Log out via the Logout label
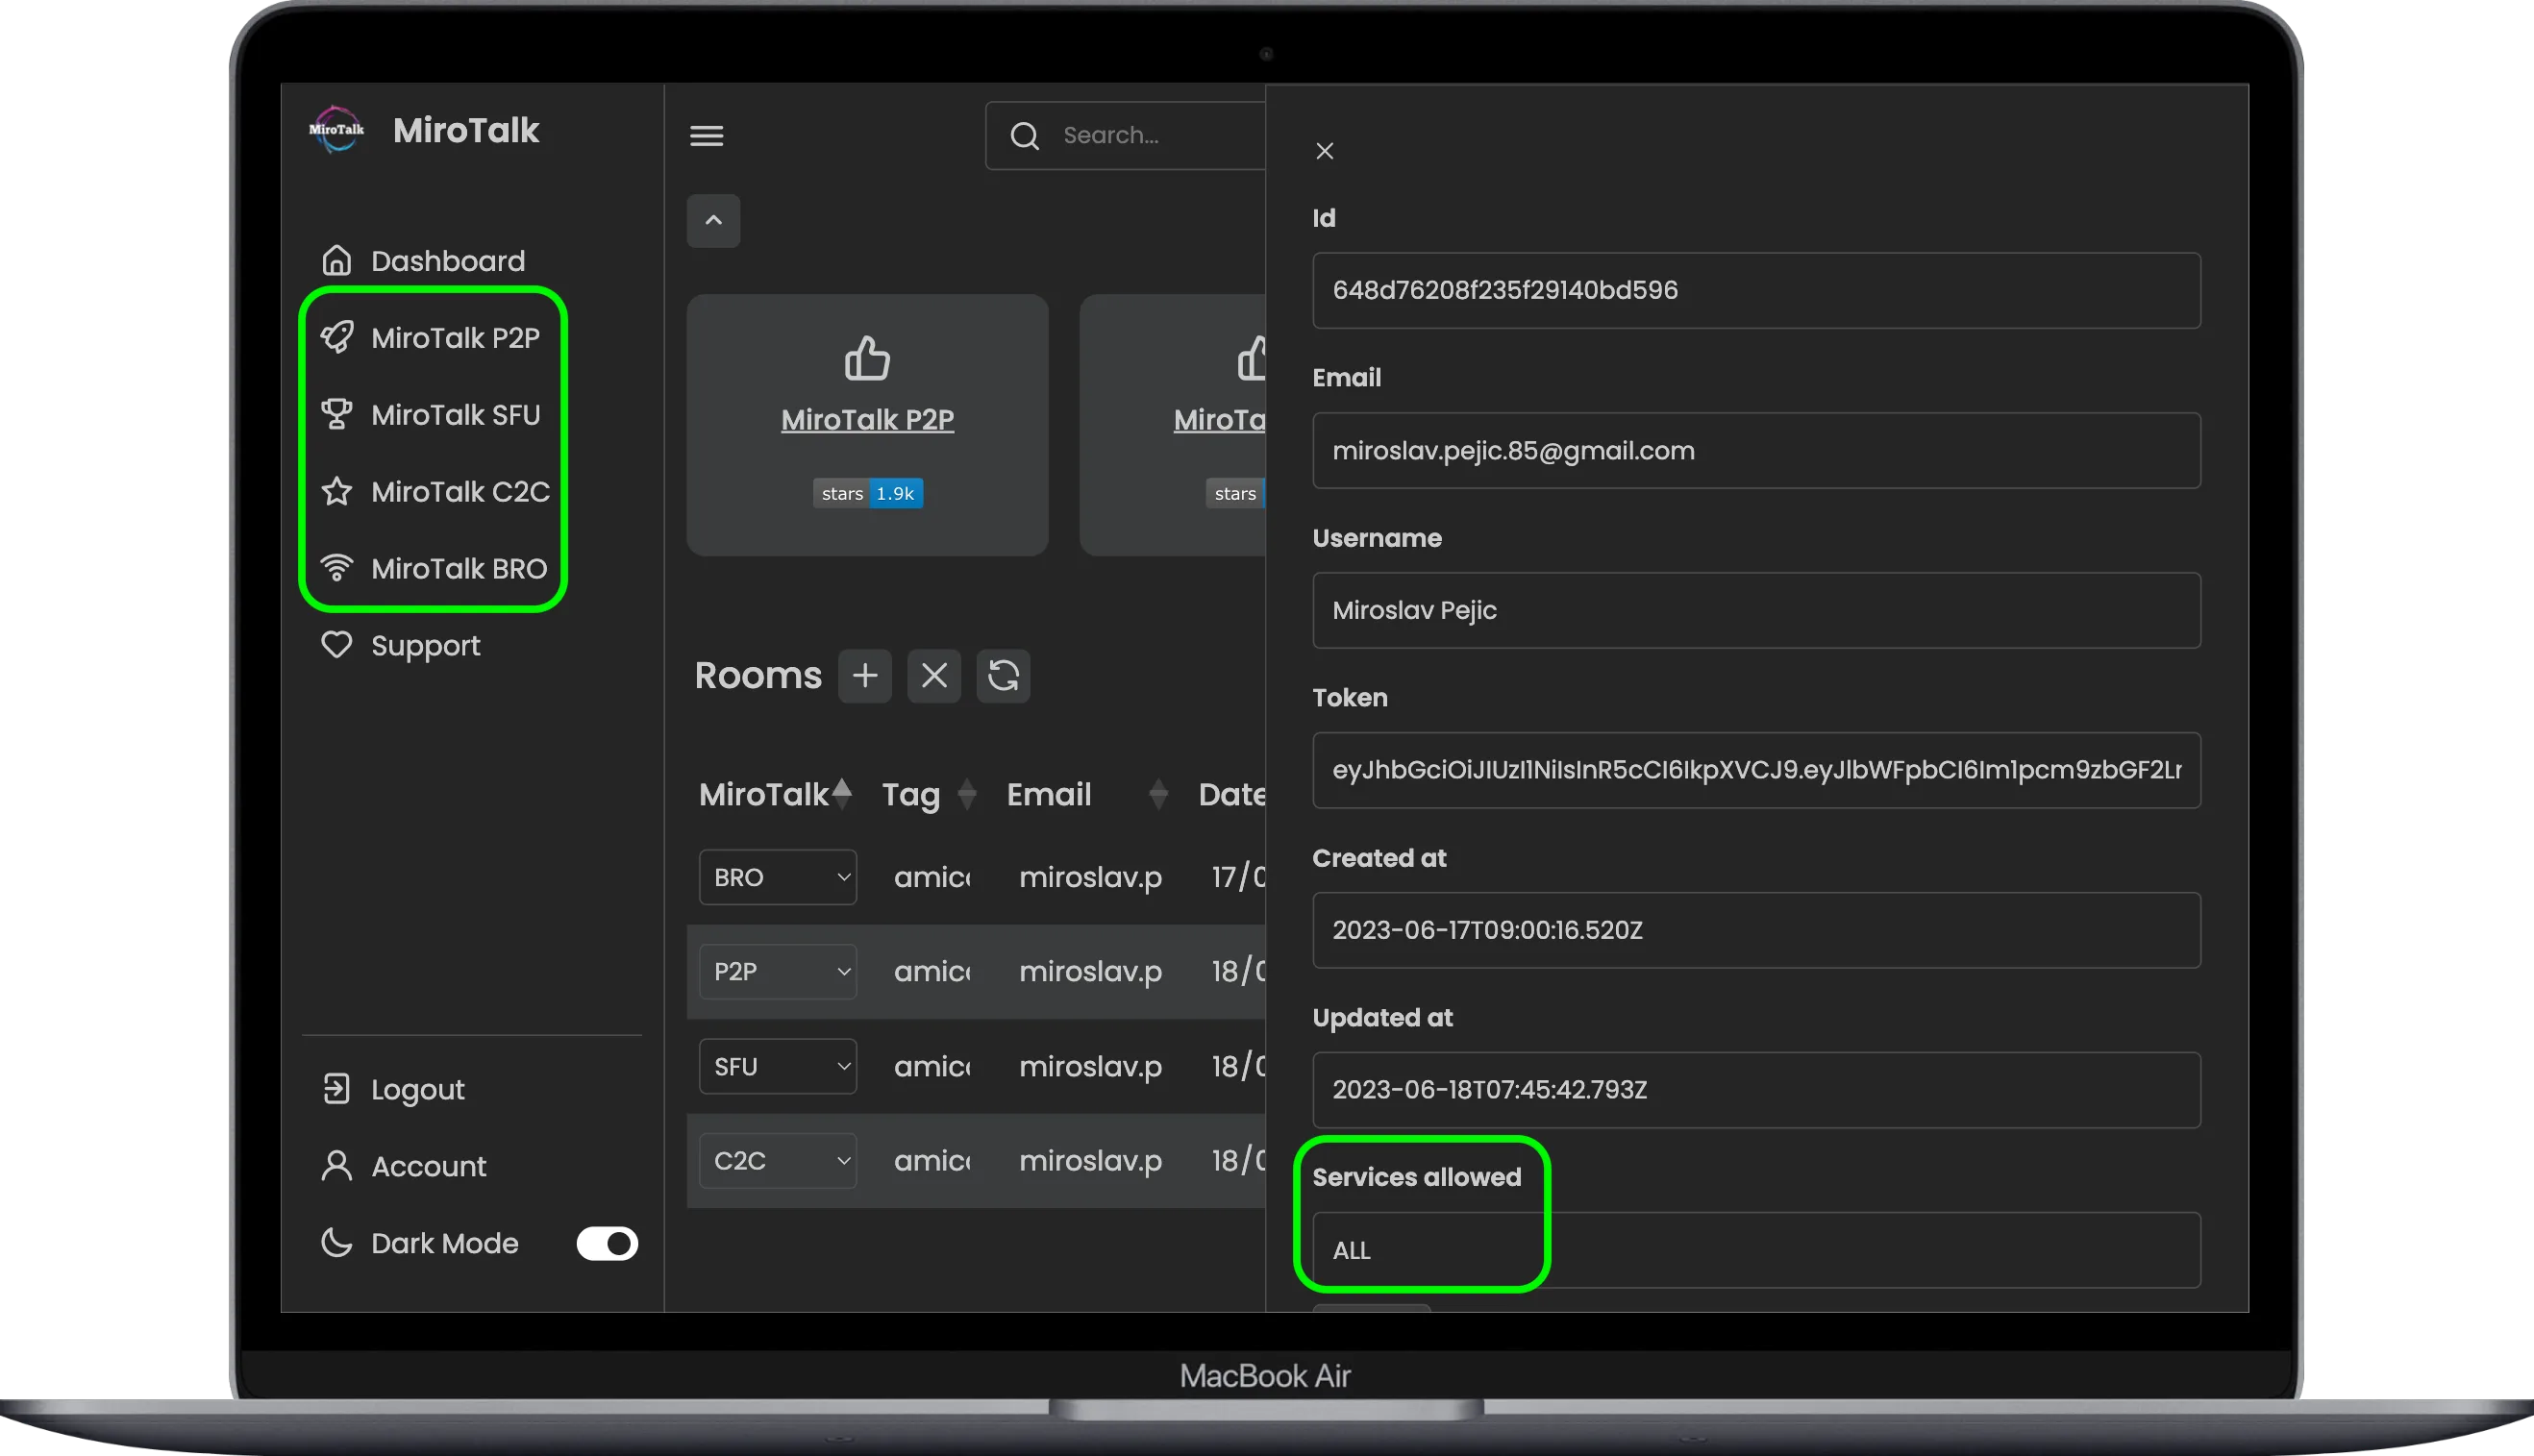This screenshot has height=1456, width=2534. [418, 1090]
